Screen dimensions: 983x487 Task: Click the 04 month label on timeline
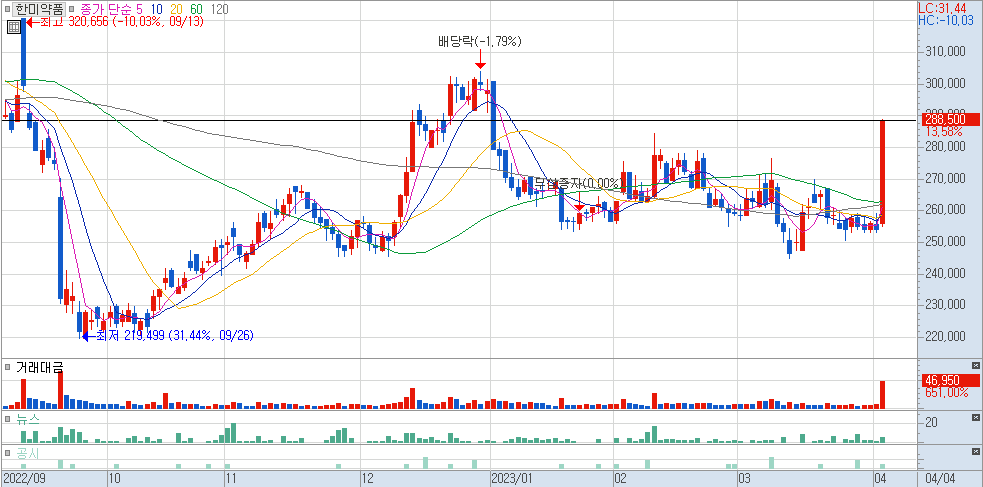pos(880,479)
